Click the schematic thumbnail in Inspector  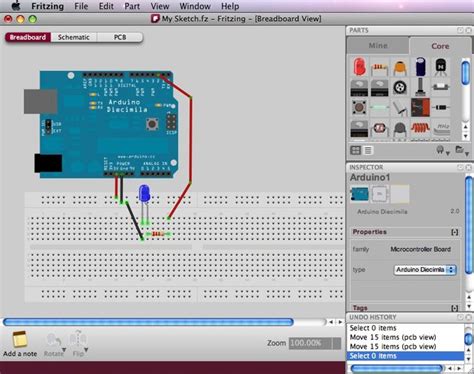click(379, 194)
